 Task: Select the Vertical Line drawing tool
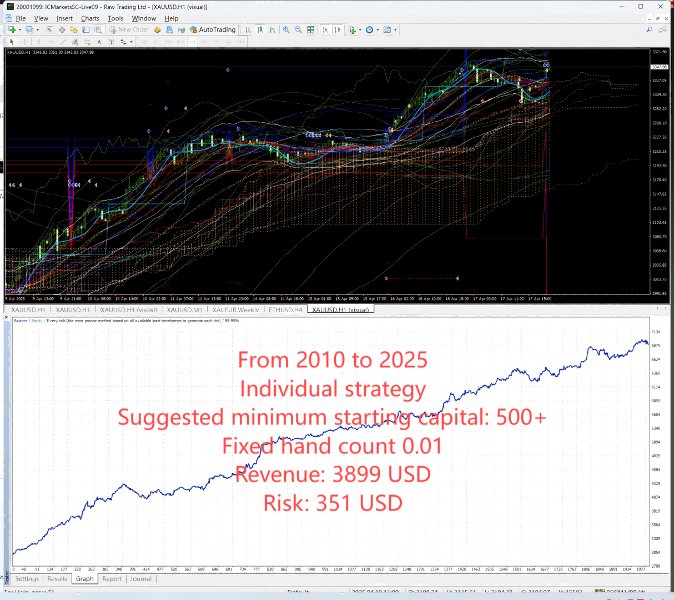tap(39, 42)
